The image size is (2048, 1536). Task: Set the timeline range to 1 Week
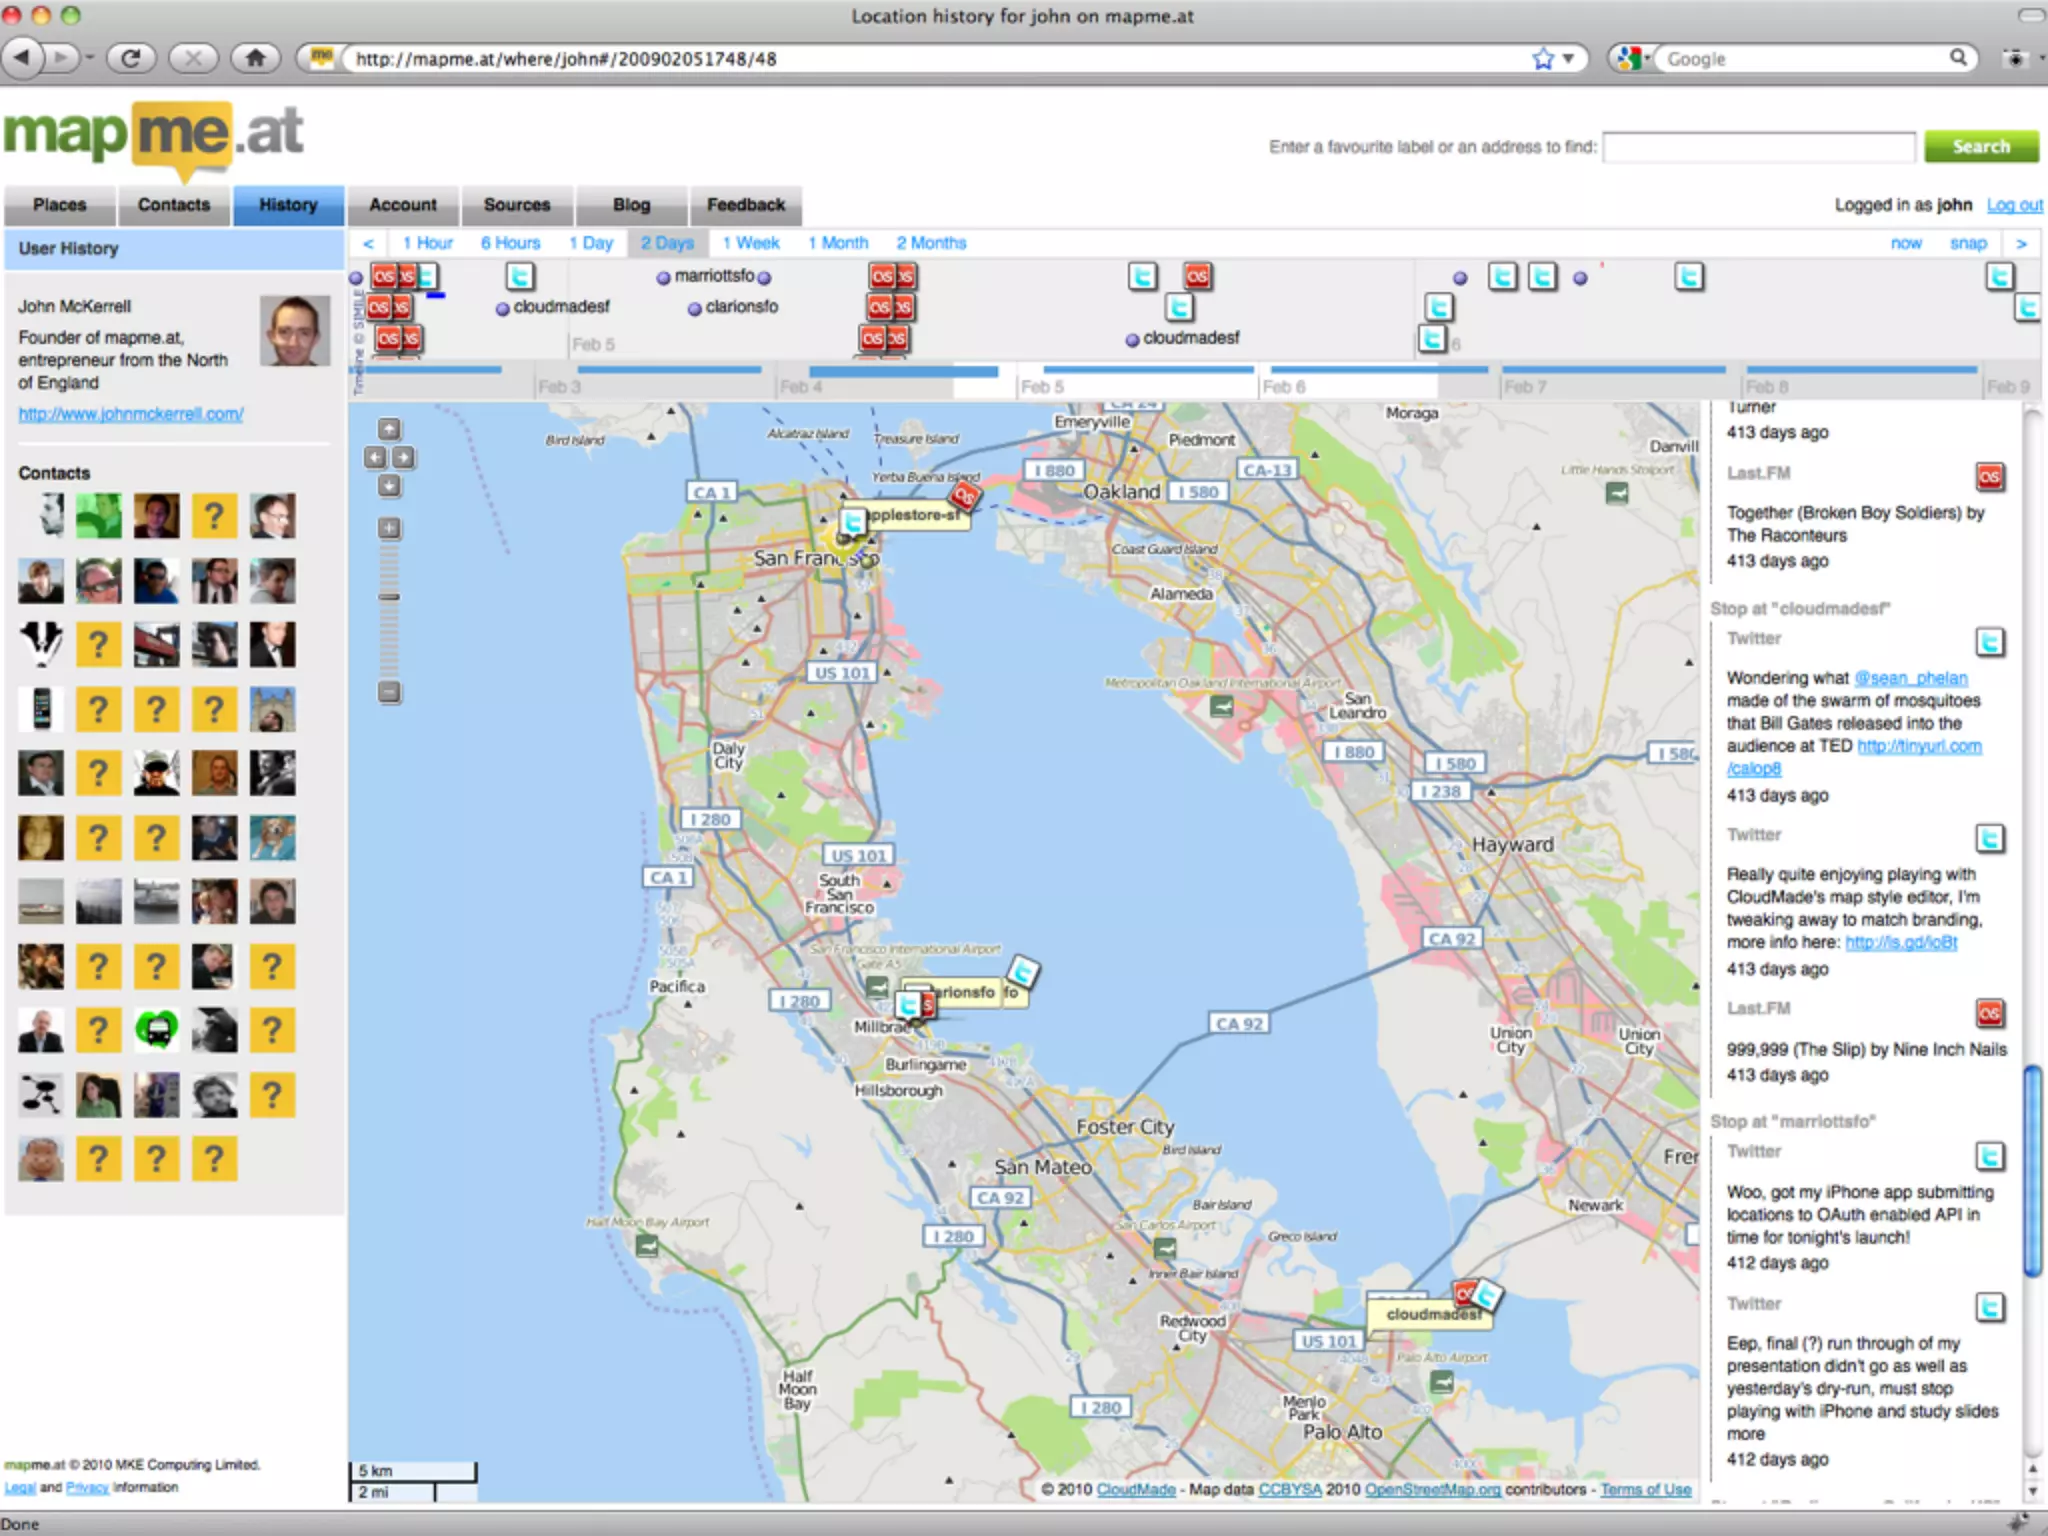pos(751,243)
